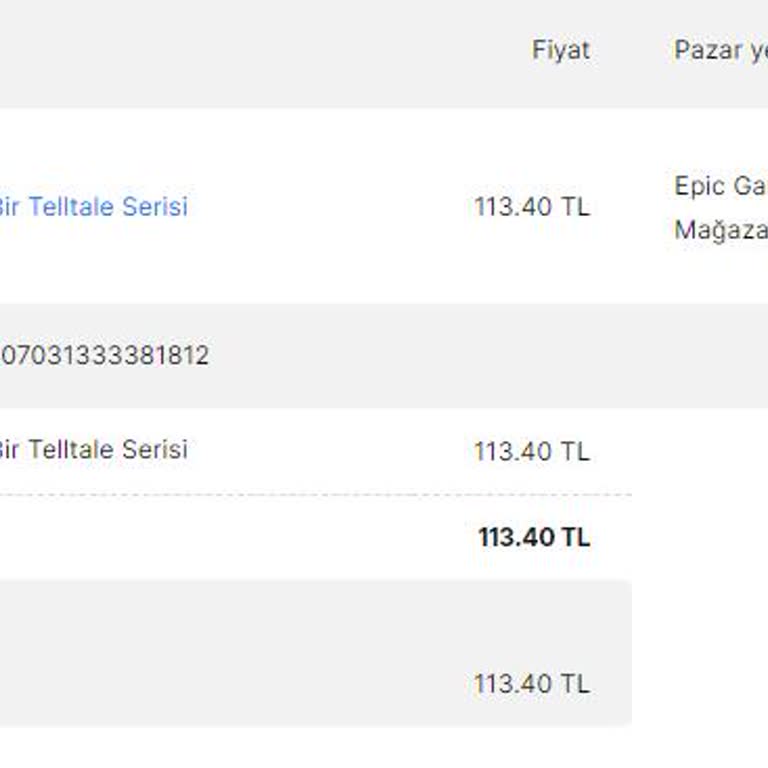This screenshot has height=768, width=768.
Task: Click the "Fiyat" column header
Action: [x=560, y=50]
